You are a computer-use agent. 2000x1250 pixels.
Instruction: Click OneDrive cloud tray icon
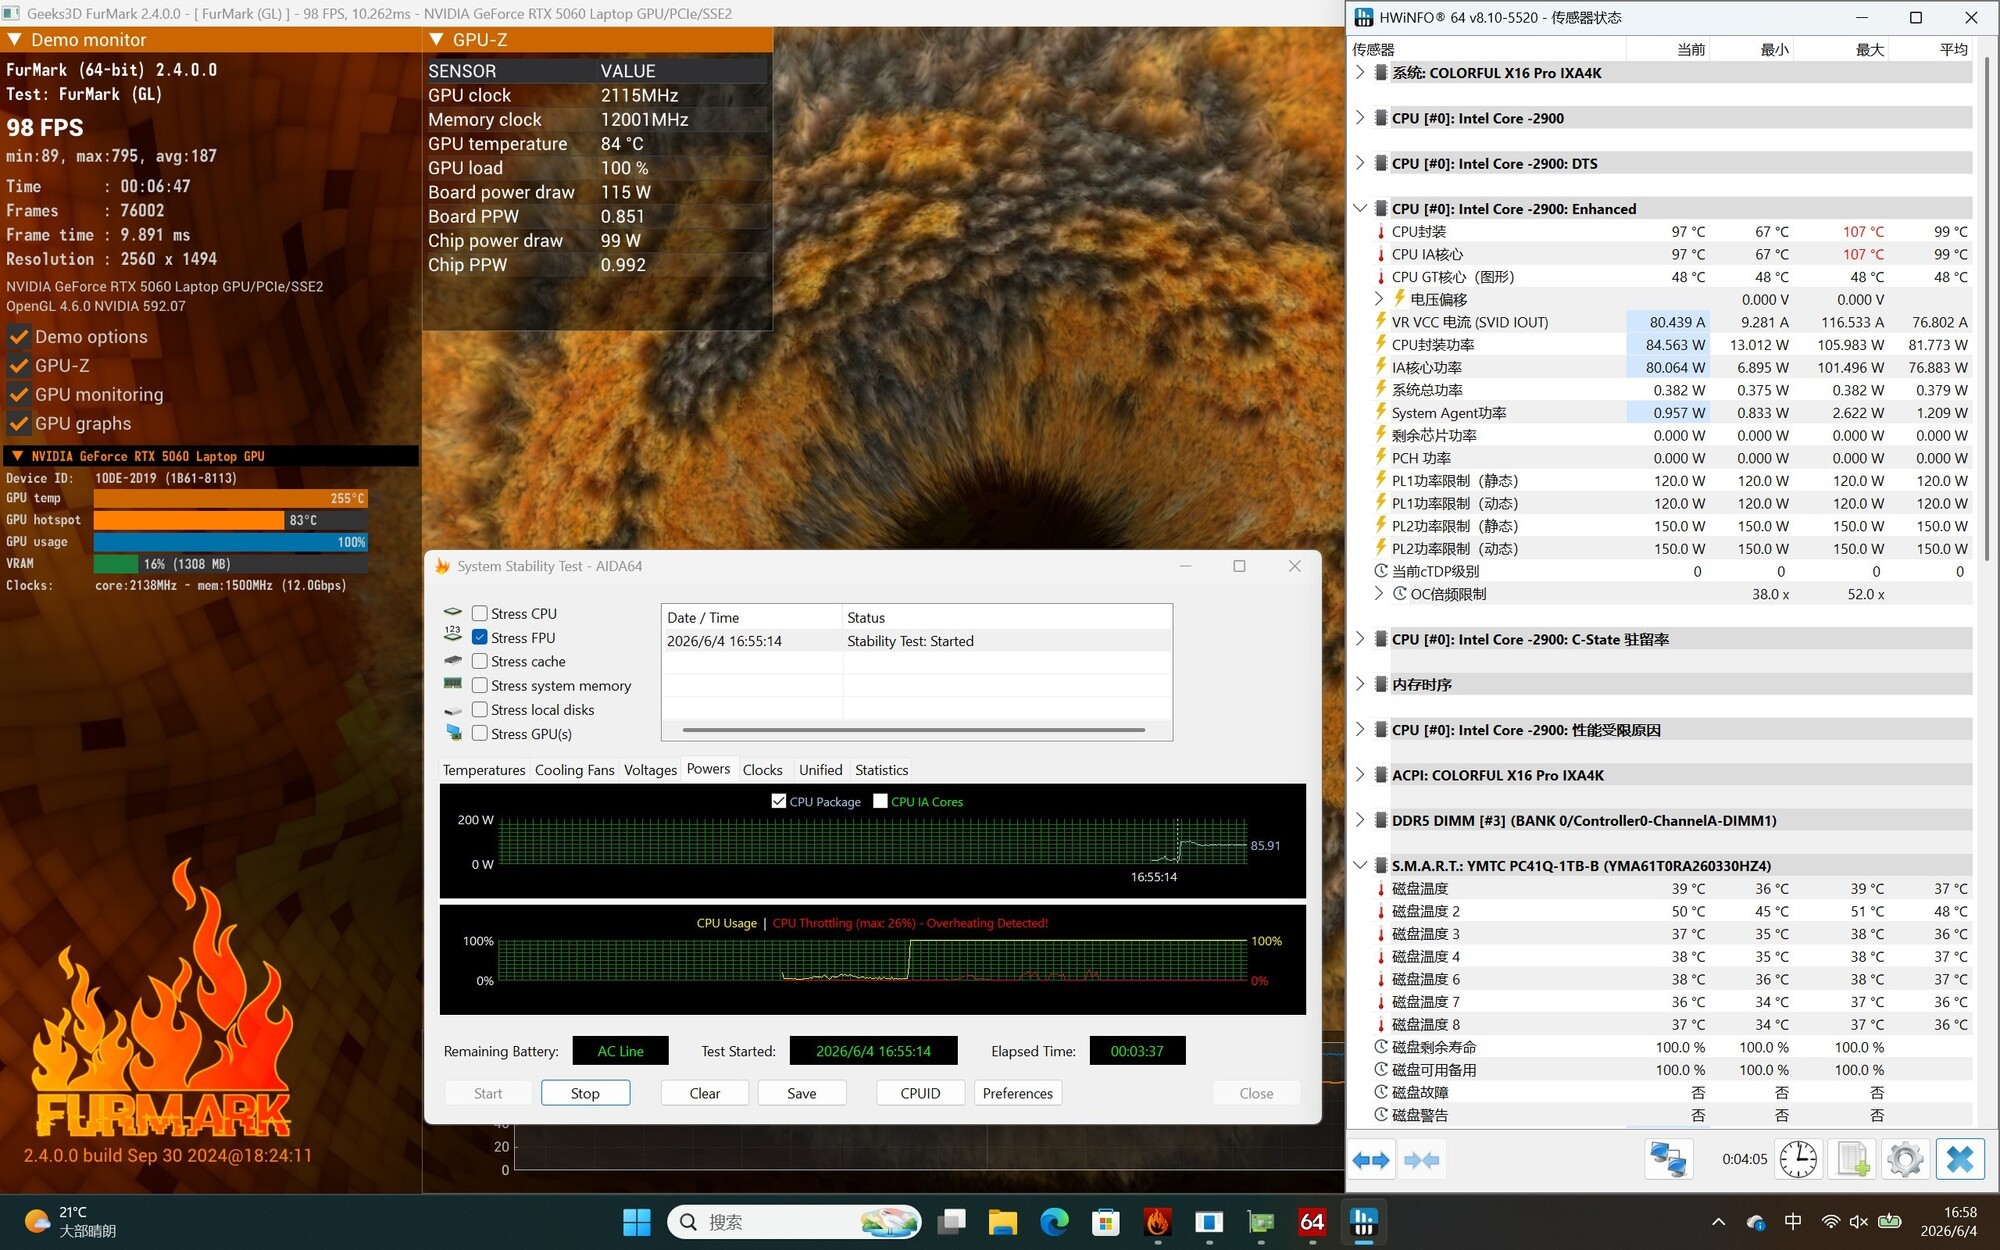[1755, 1222]
